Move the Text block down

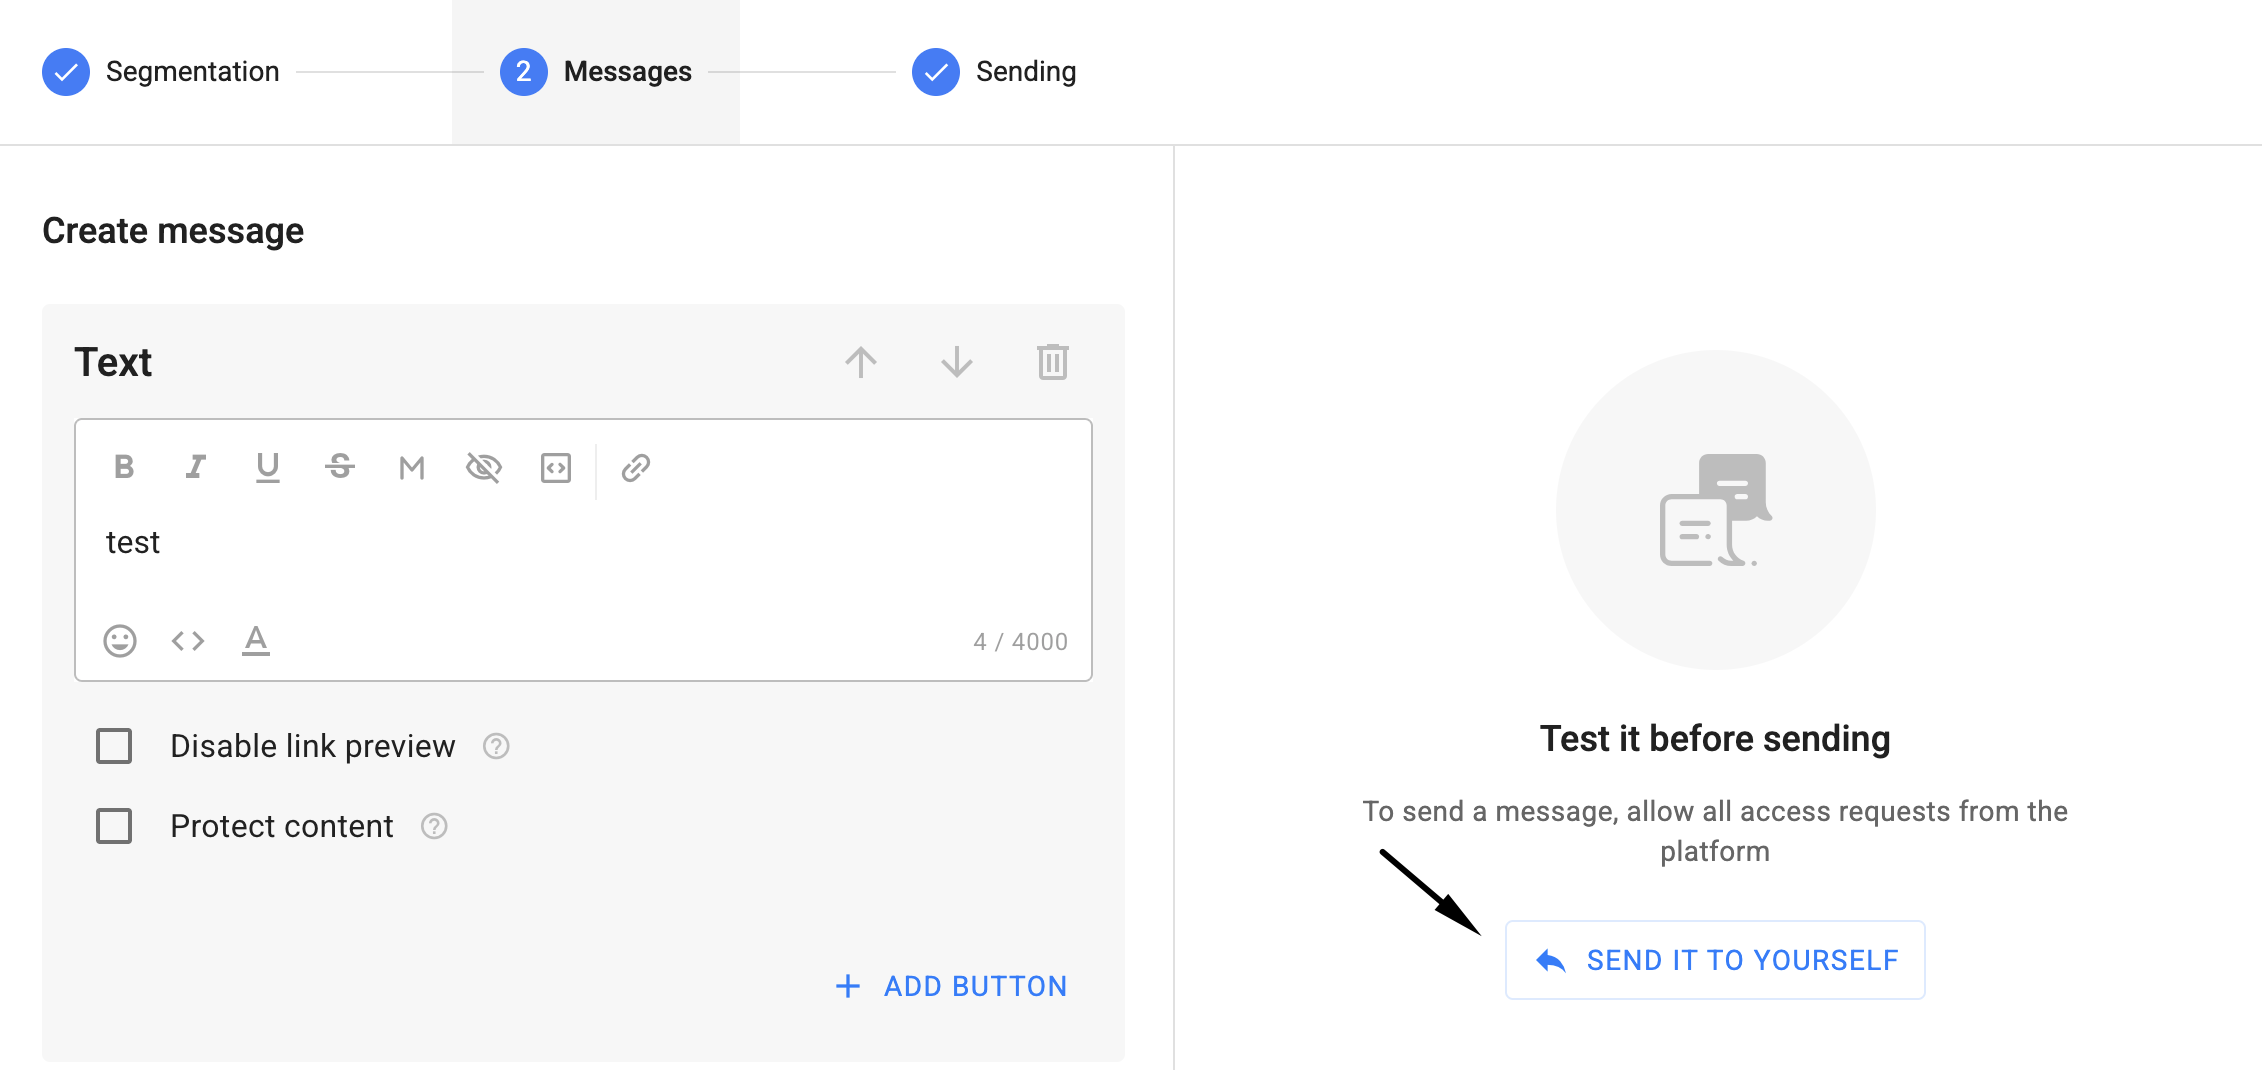click(x=957, y=362)
